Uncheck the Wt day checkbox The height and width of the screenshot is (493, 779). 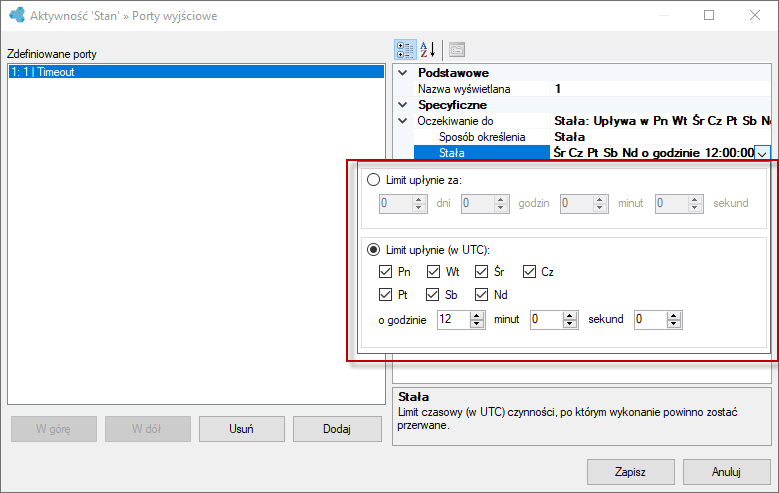tap(433, 271)
